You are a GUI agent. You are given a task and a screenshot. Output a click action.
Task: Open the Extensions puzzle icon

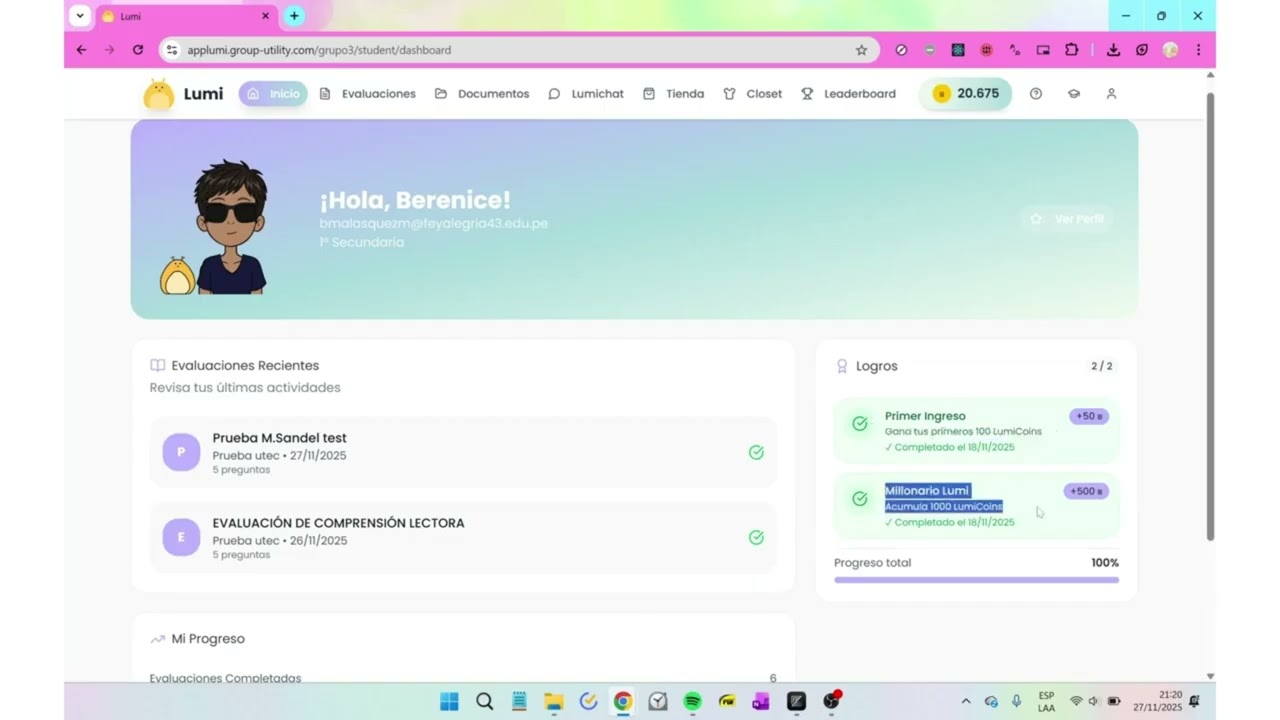pos(1072,50)
